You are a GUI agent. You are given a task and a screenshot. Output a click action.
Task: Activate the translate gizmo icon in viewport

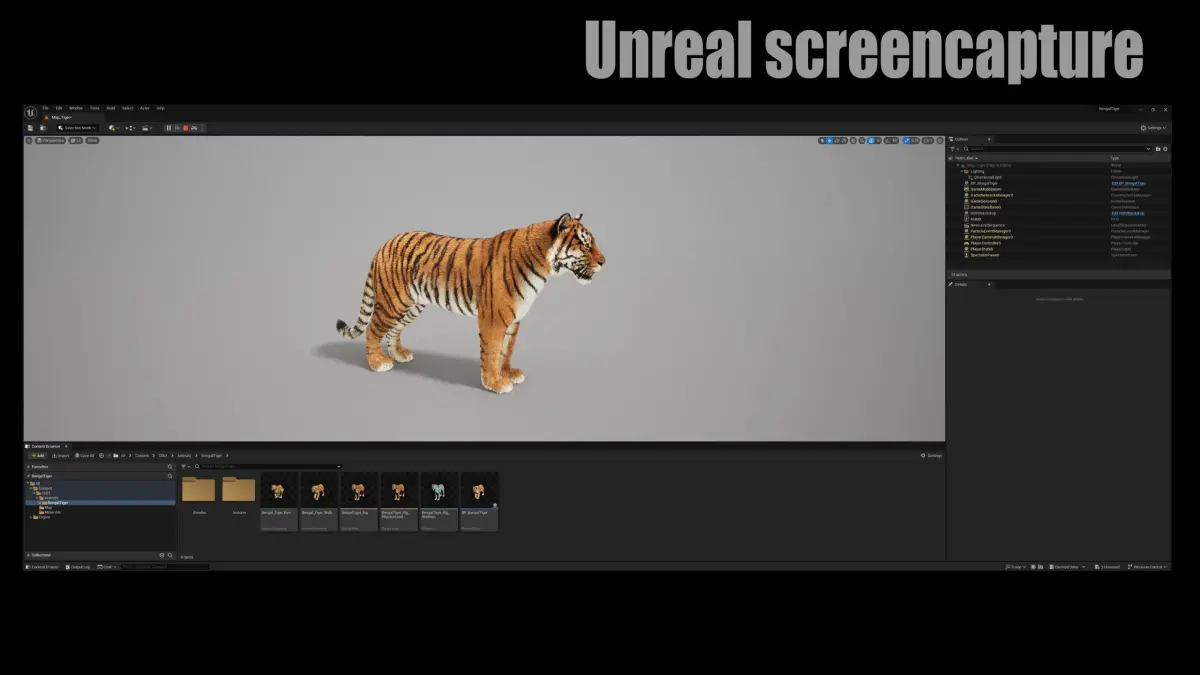(829, 140)
